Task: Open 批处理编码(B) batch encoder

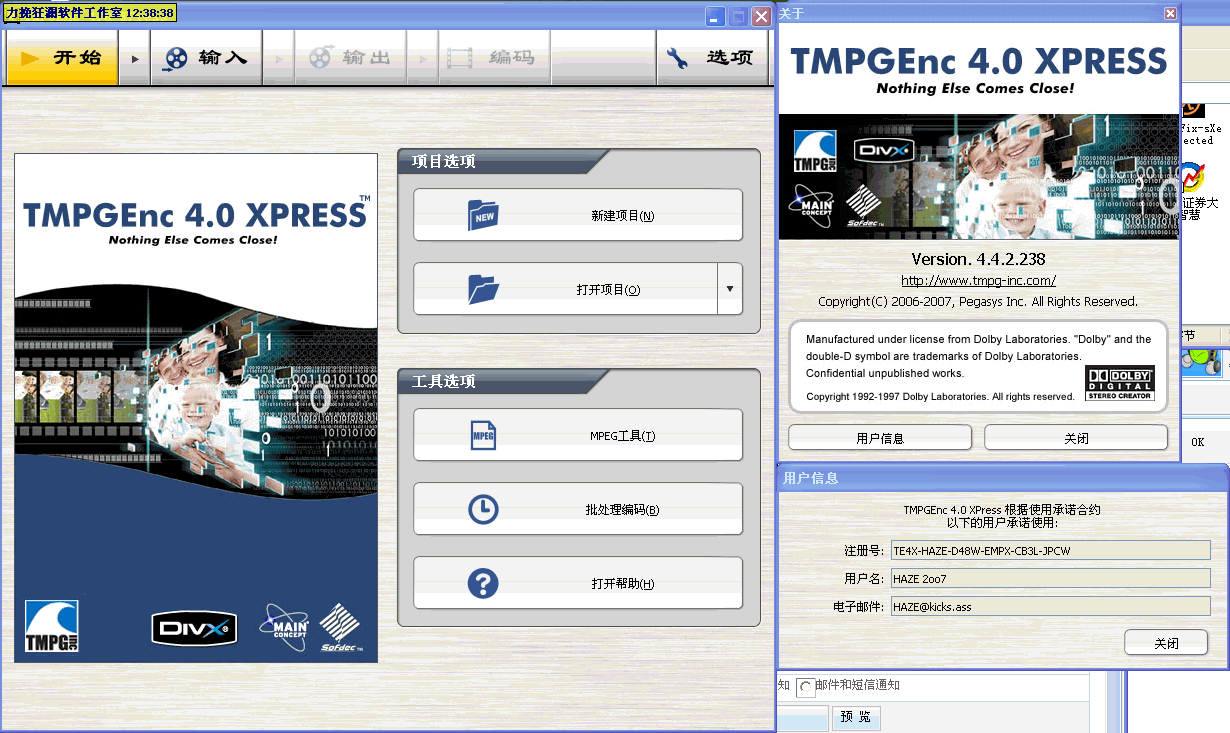Action: (578, 509)
